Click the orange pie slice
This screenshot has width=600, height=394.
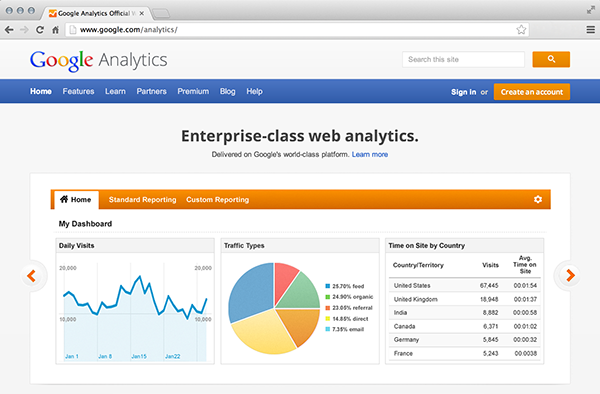tap(302, 324)
